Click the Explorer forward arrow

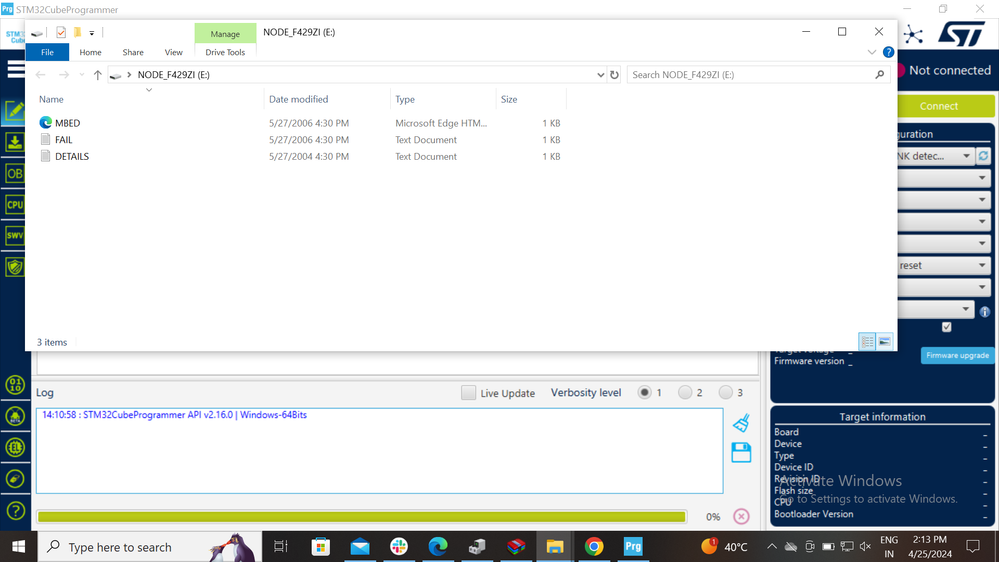[x=64, y=75]
